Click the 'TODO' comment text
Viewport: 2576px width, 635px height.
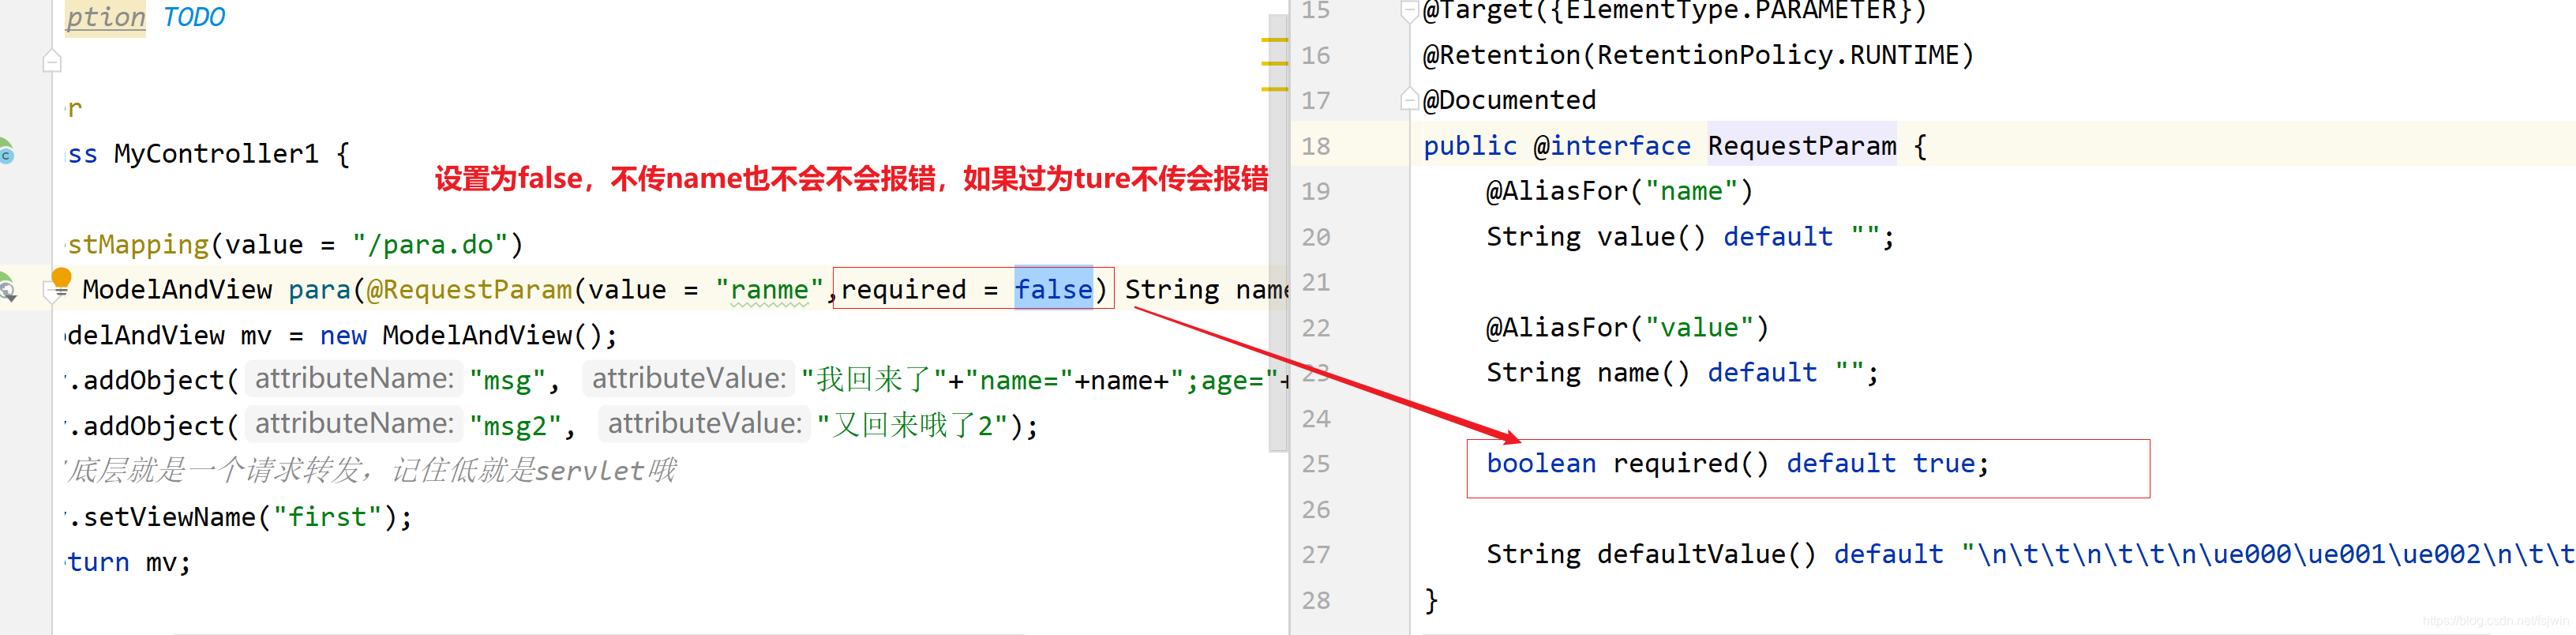pos(194,17)
